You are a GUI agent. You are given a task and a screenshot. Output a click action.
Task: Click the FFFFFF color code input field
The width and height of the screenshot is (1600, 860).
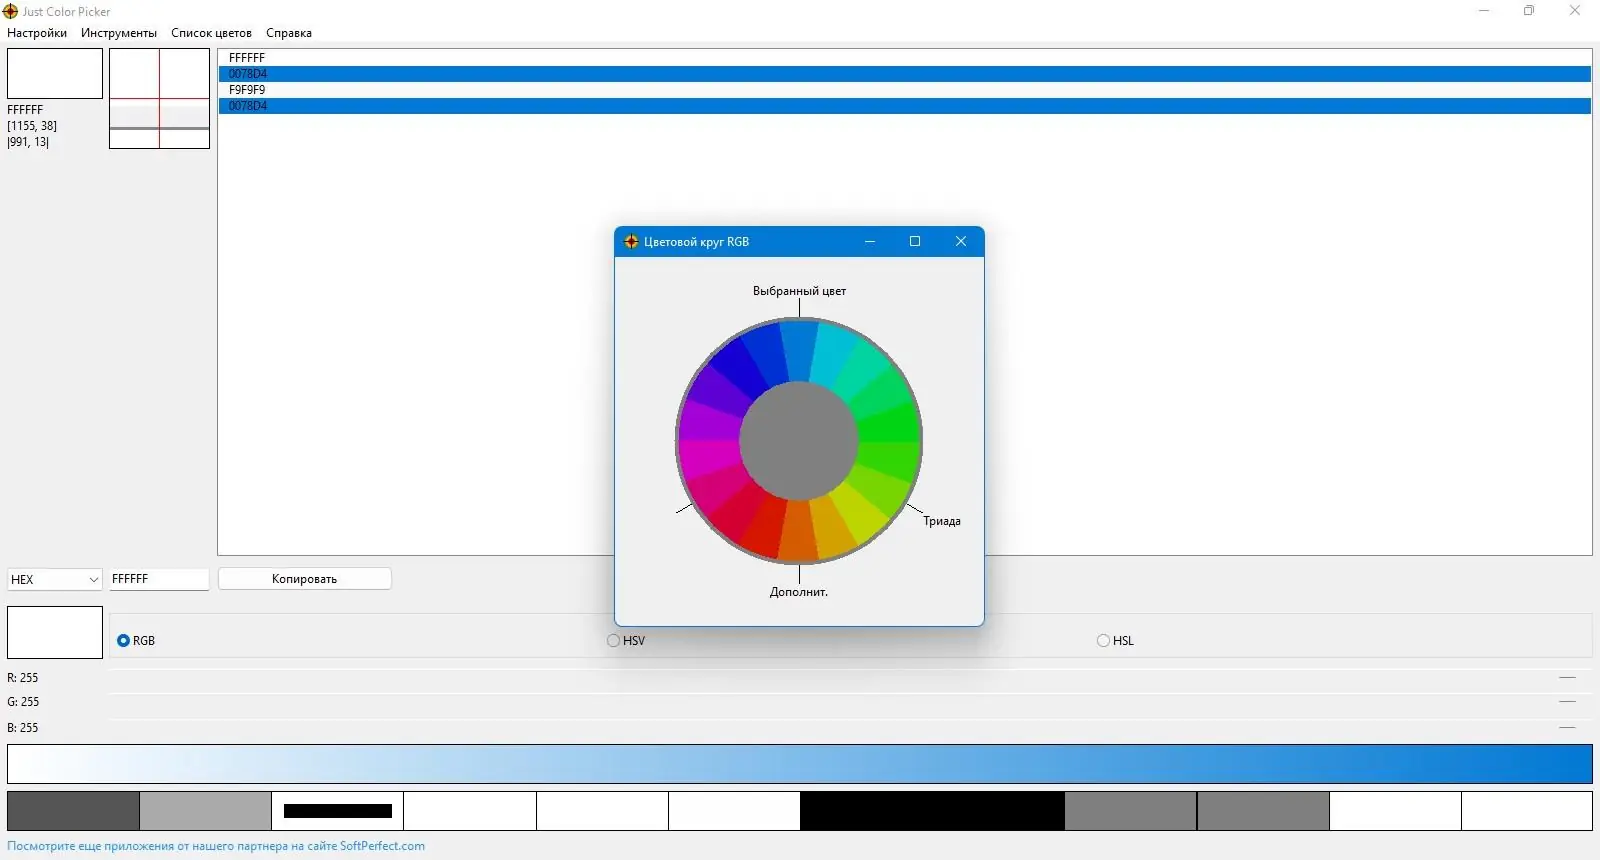(159, 579)
